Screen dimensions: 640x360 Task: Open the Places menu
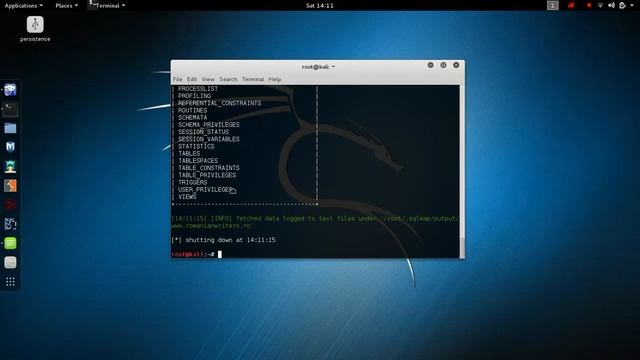[x=67, y=5]
